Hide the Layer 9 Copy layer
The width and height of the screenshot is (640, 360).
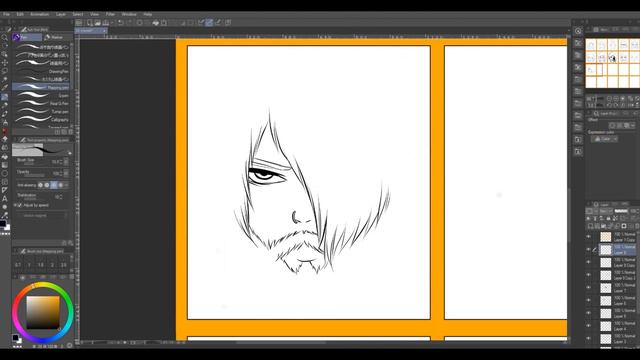tap(589, 262)
